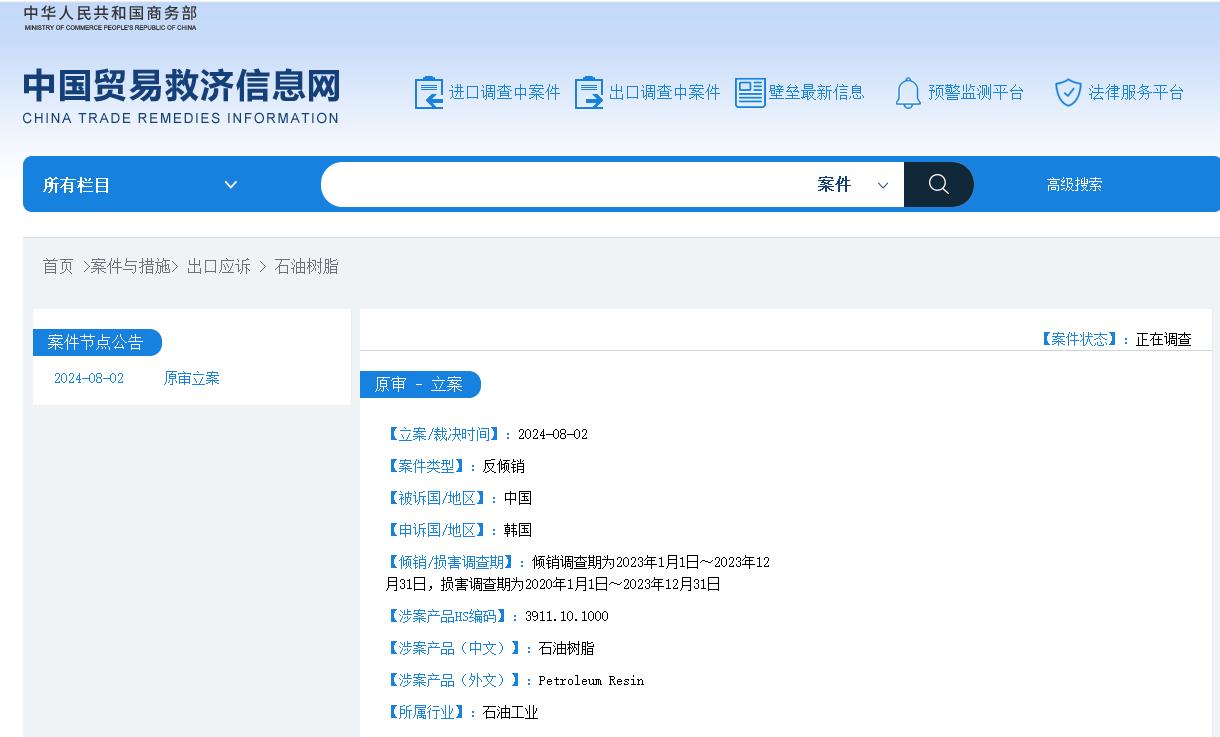Click the chevron beside 所有栏目
Image resolution: width=1220 pixels, height=737 pixels.
click(231, 185)
